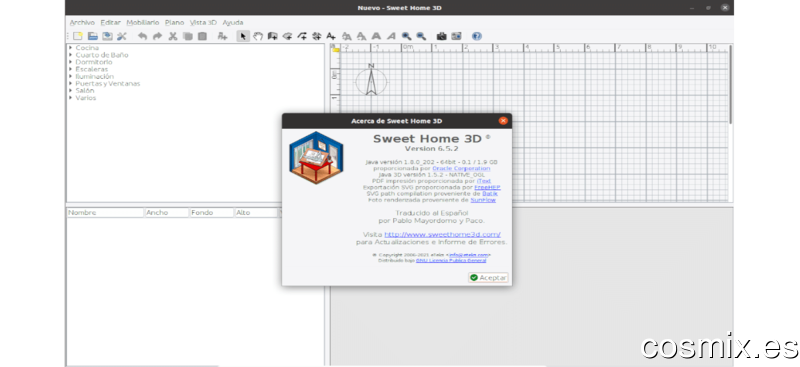Choose the Create walls tool

[x=272, y=36]
